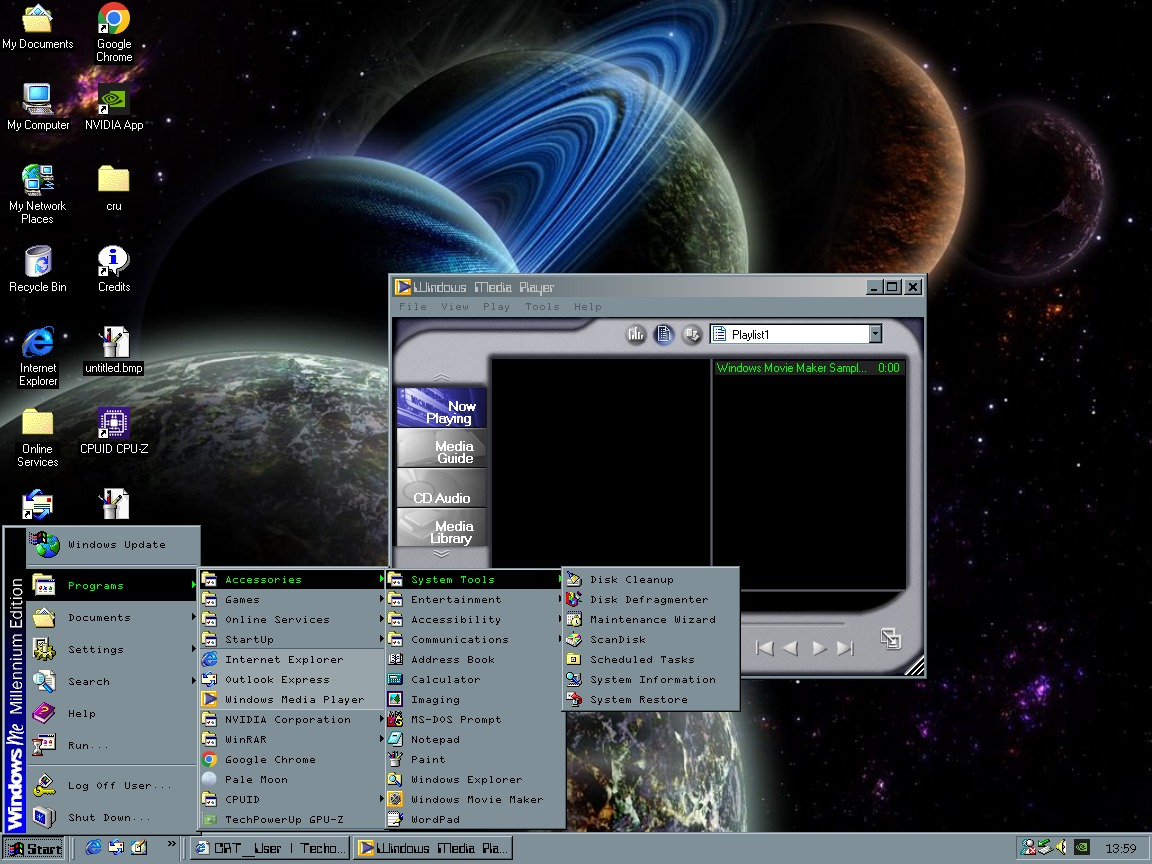
Task: Open Outlook Express from Programs menu
Action: (x=292, y=680)
